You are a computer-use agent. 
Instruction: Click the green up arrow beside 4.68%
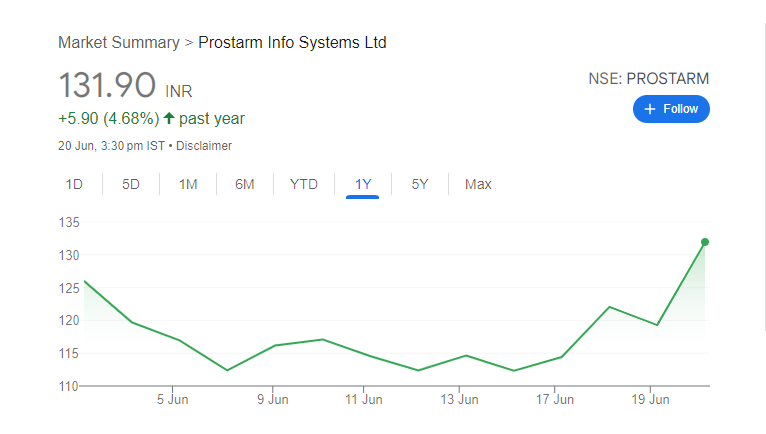(169, 118)
